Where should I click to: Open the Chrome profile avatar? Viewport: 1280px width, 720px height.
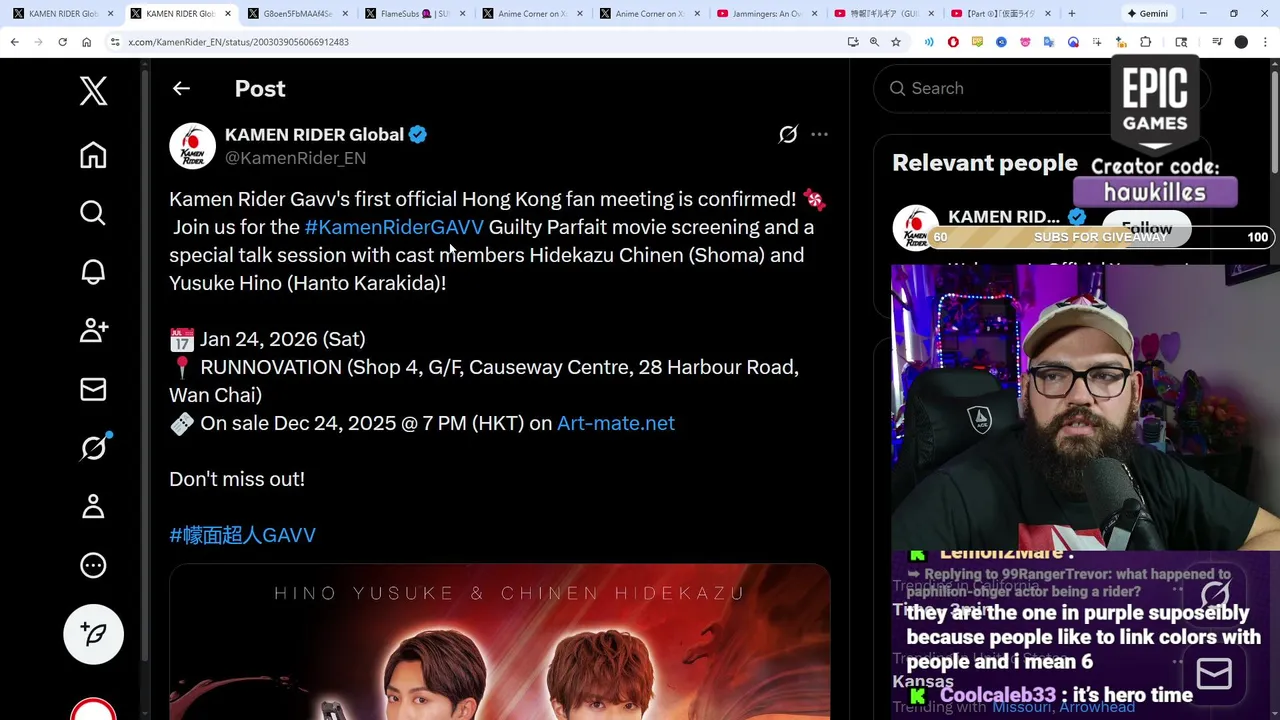click(1241, 42)
